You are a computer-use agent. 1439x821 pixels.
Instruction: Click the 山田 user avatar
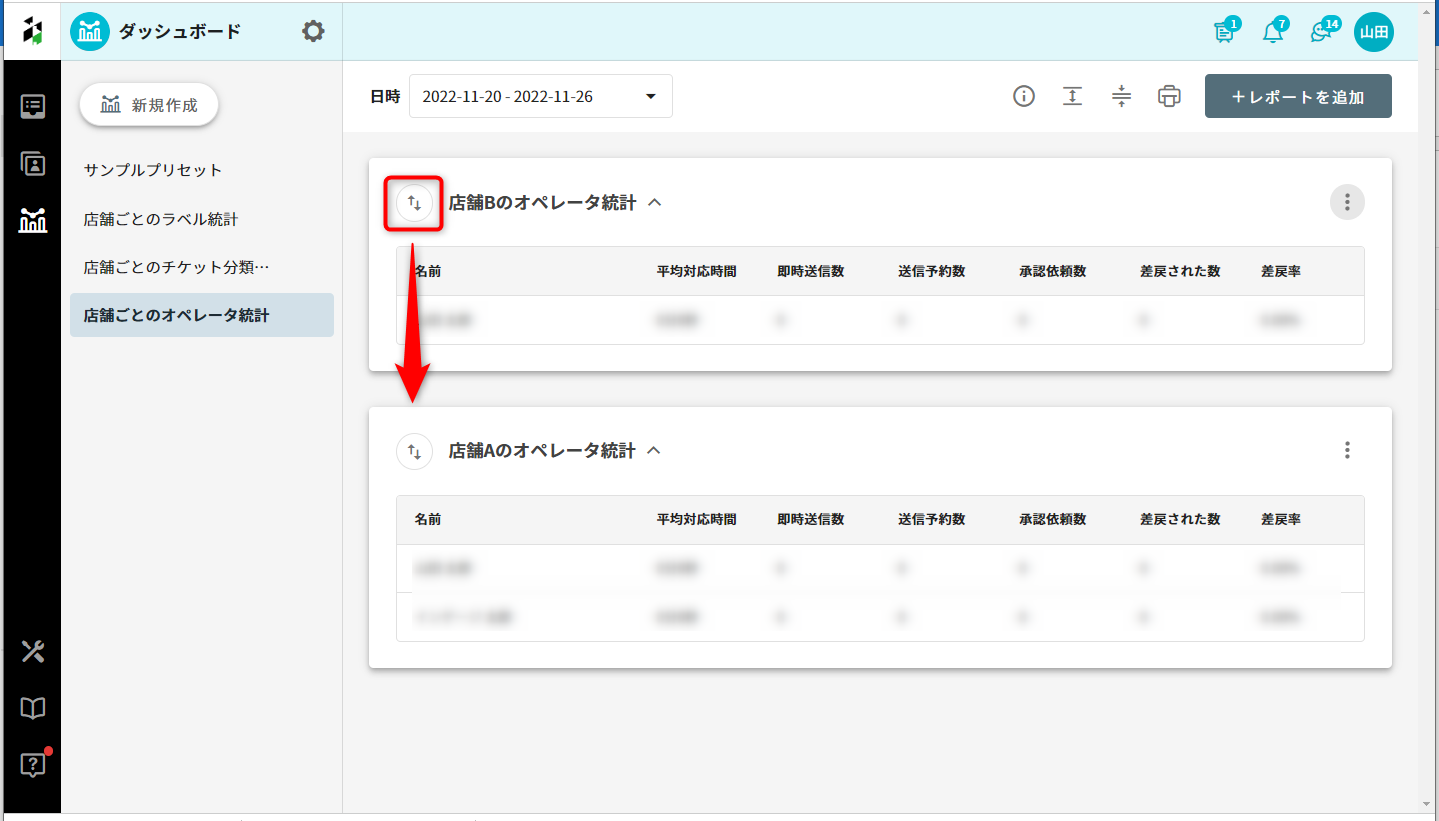(1373, 32)
